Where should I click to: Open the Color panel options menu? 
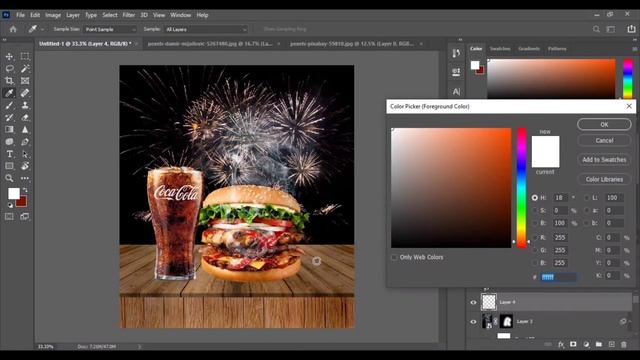pyautogui.click(x=635, y=49)
